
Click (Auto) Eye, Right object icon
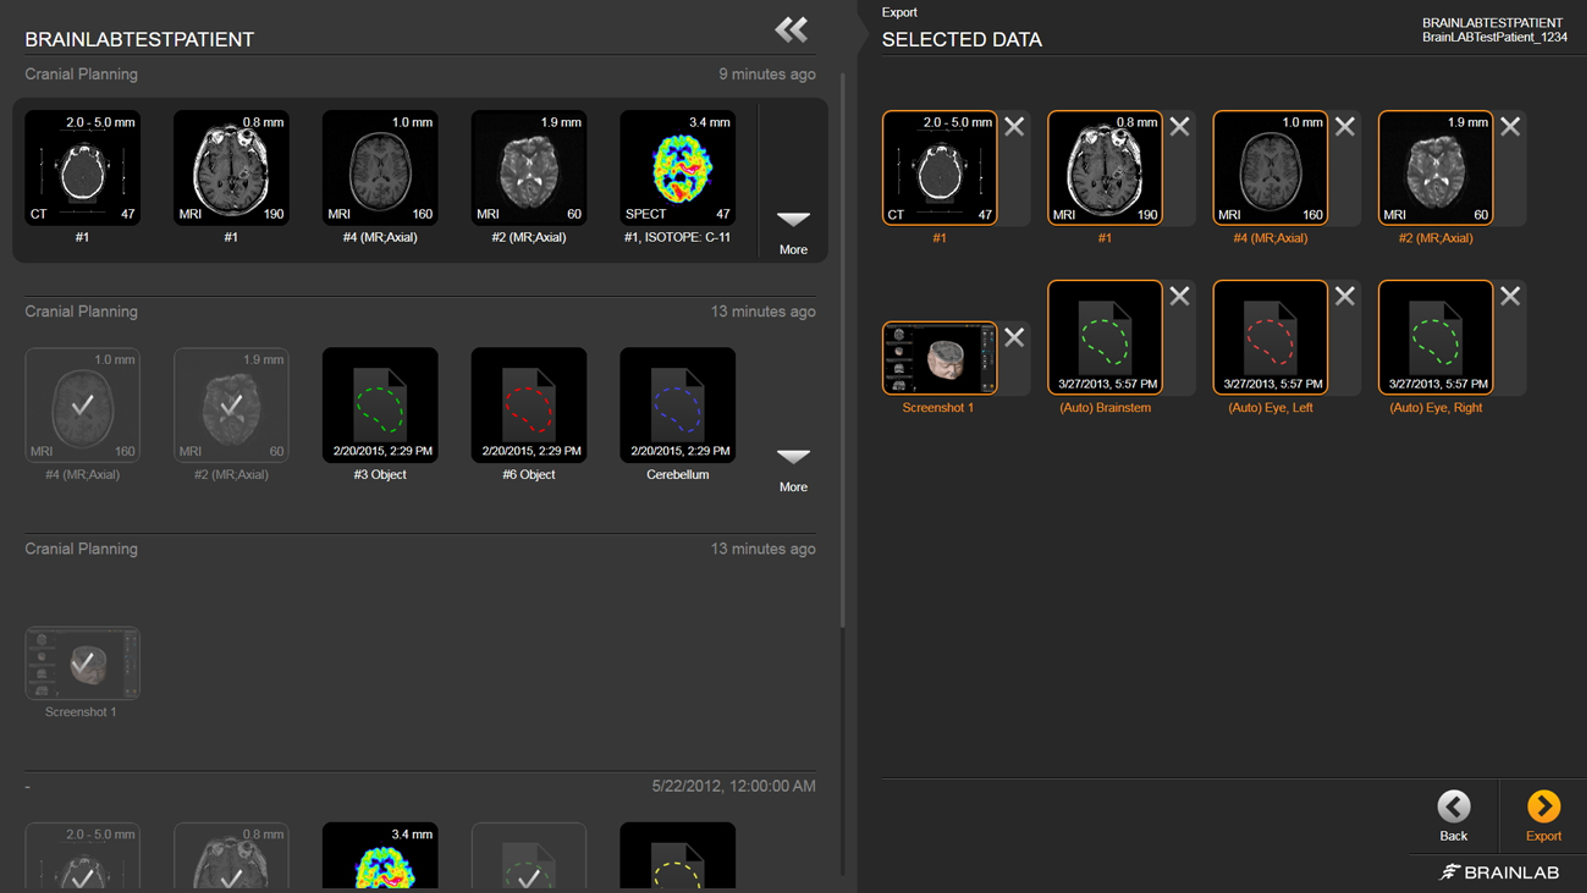click(1436, 337)
